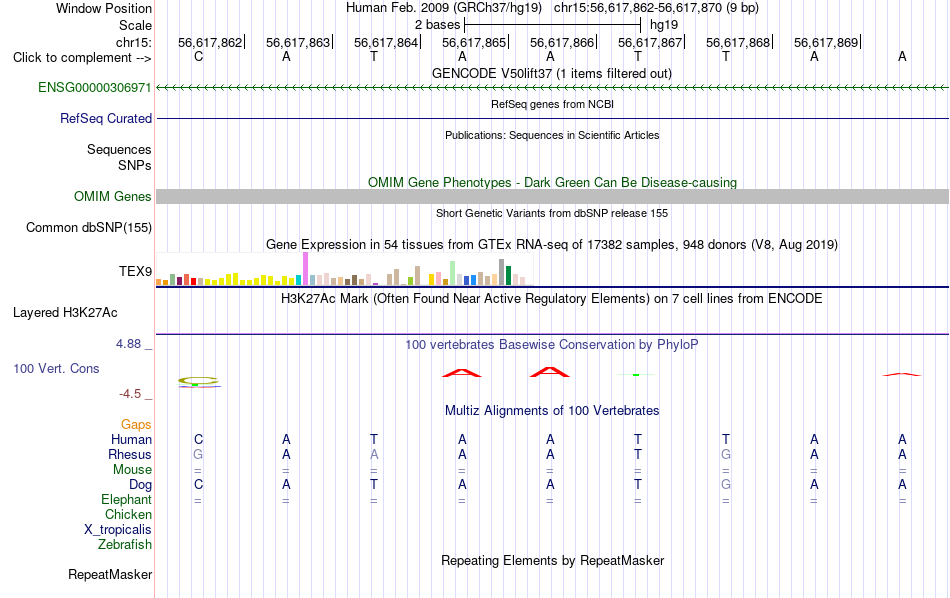Click the Window Position label
The image size is (950, 598).
[x=104, y=8]
